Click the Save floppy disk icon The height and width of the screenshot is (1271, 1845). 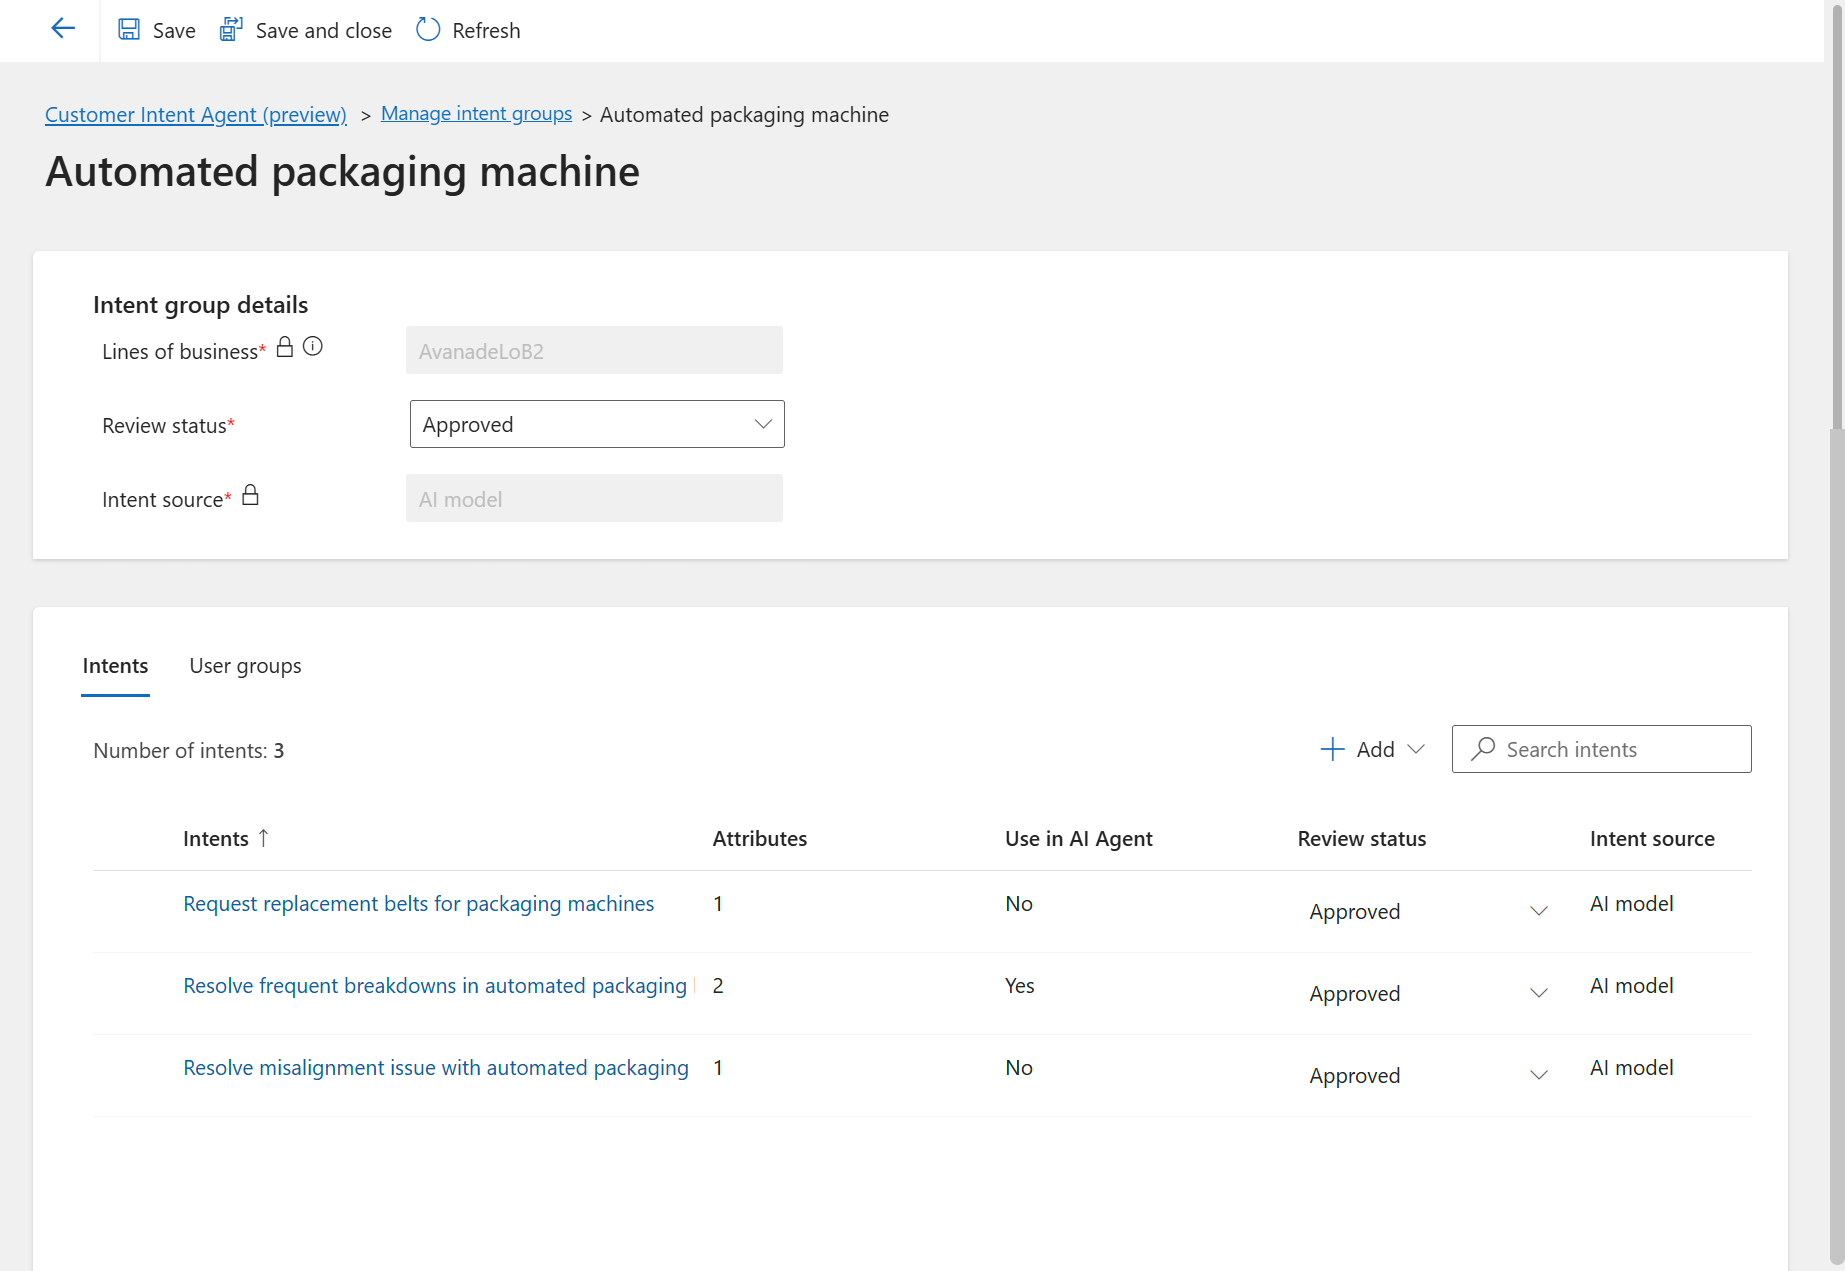[129, 30]
